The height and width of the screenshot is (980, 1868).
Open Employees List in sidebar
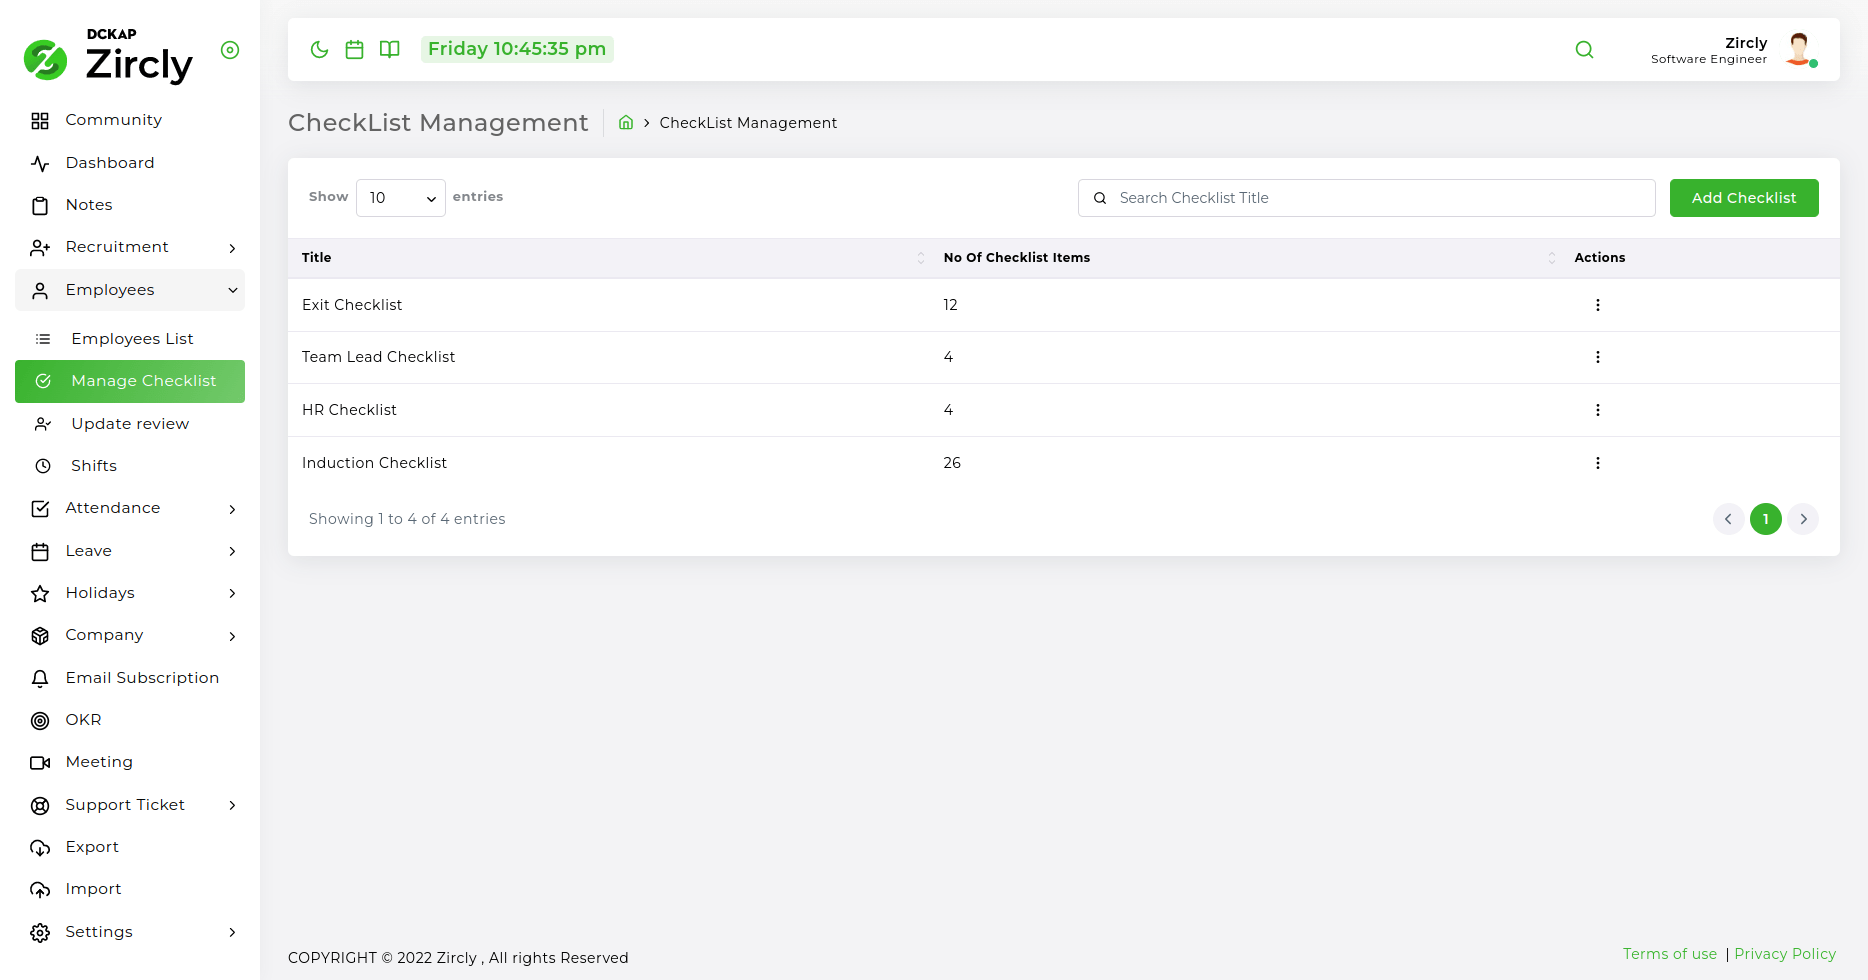point(132,339)
